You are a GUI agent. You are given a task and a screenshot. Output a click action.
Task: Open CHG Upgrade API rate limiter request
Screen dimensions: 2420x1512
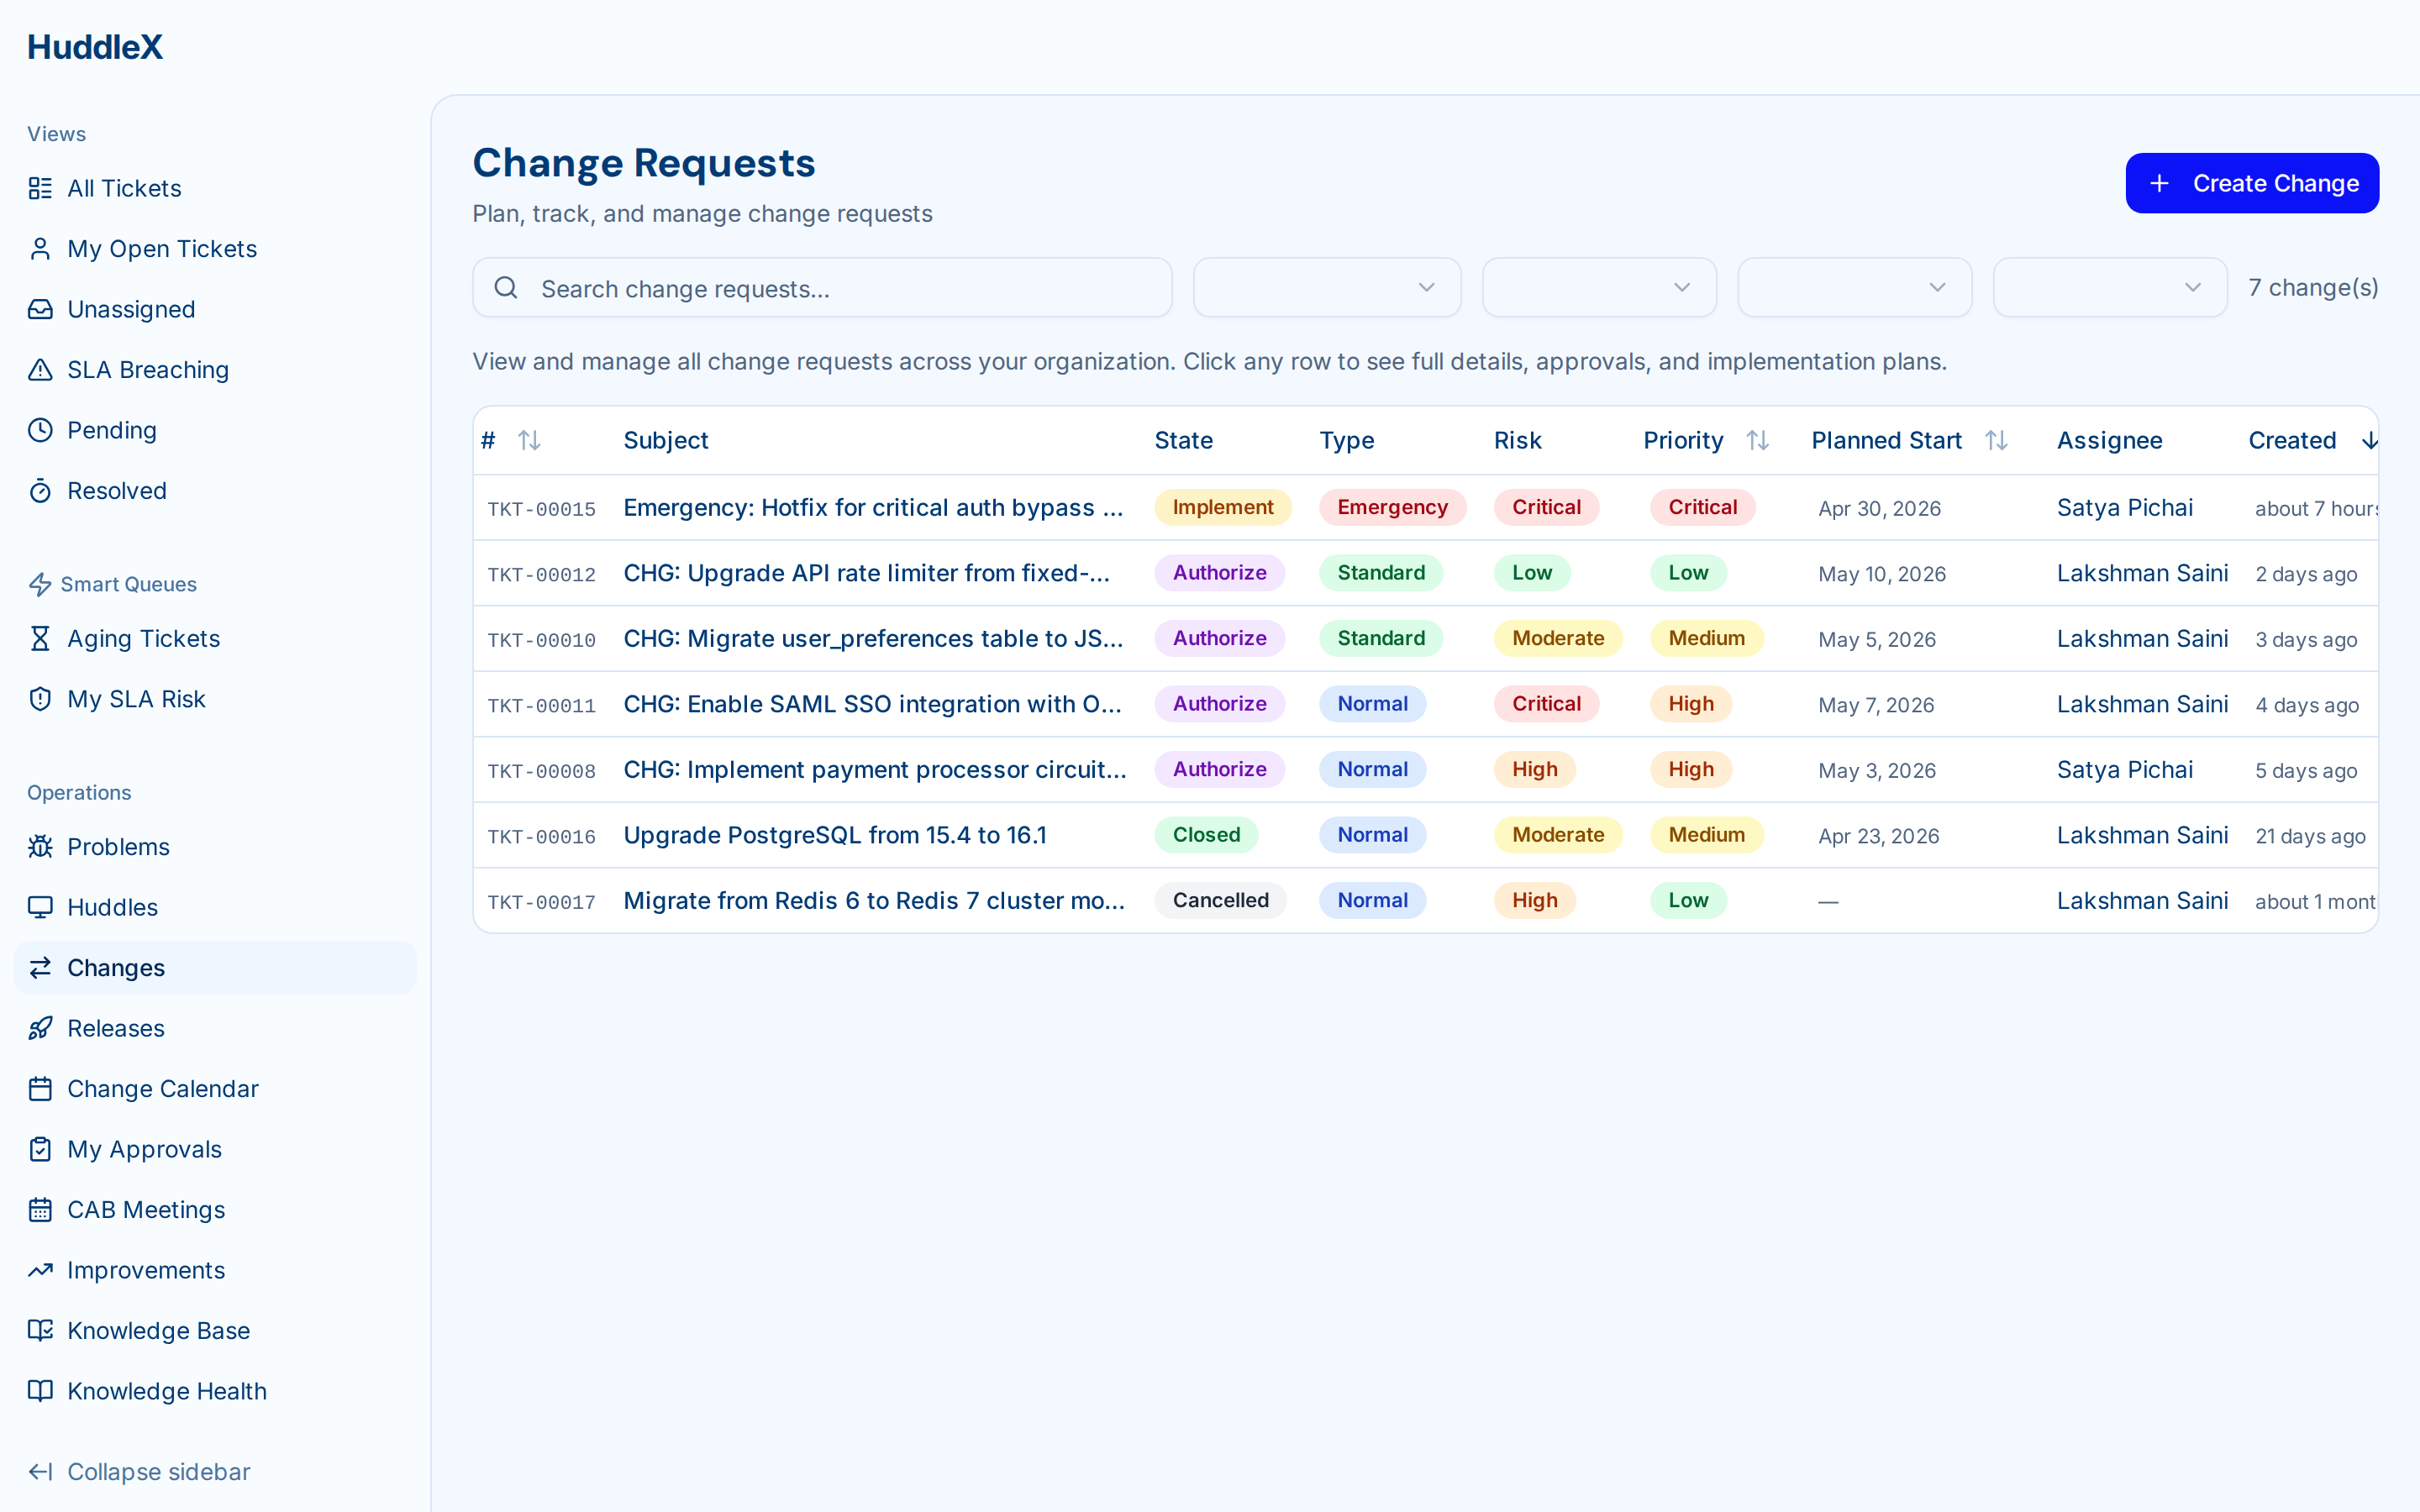tap(867, 573)
